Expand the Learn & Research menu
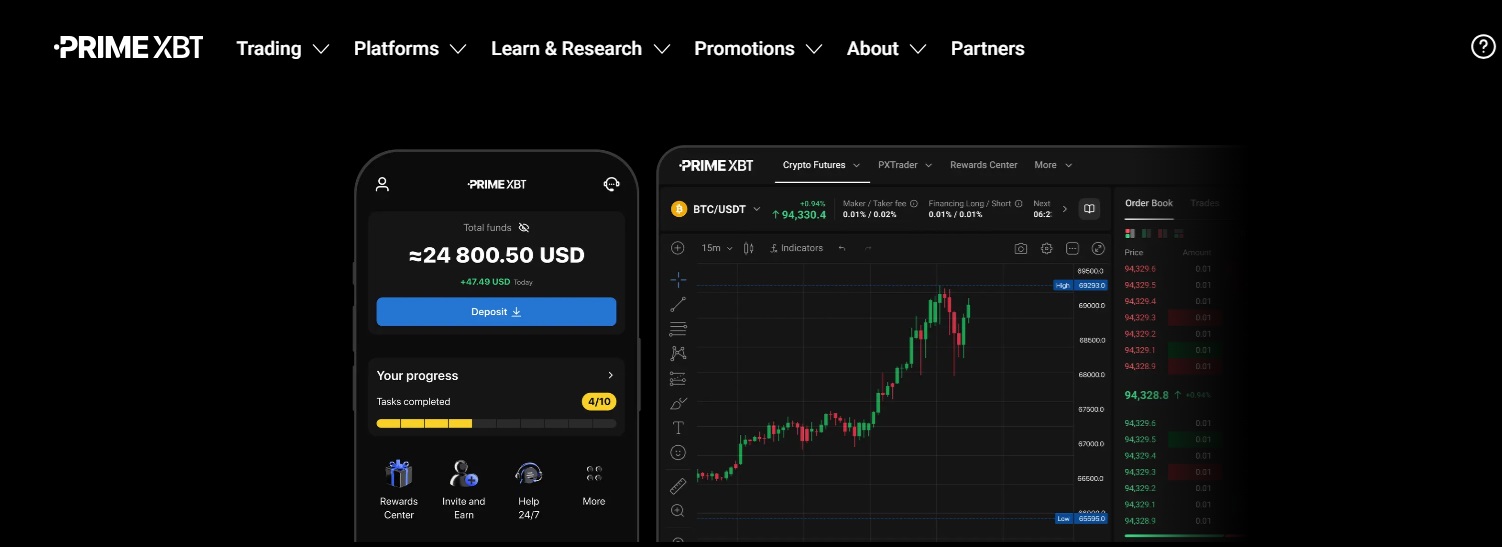Screen dimensions: 1502x547 tap(580, 48)
